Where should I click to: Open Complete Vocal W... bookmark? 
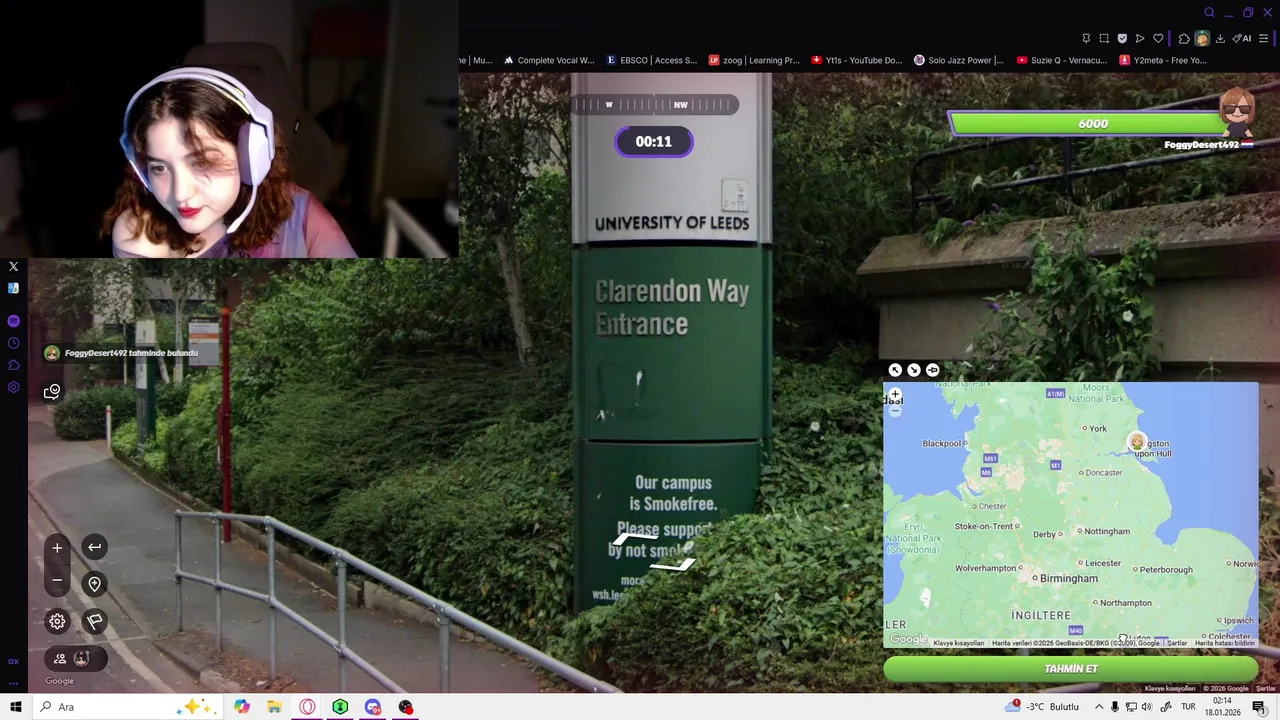pyautogui.click(x=549, y=60)
